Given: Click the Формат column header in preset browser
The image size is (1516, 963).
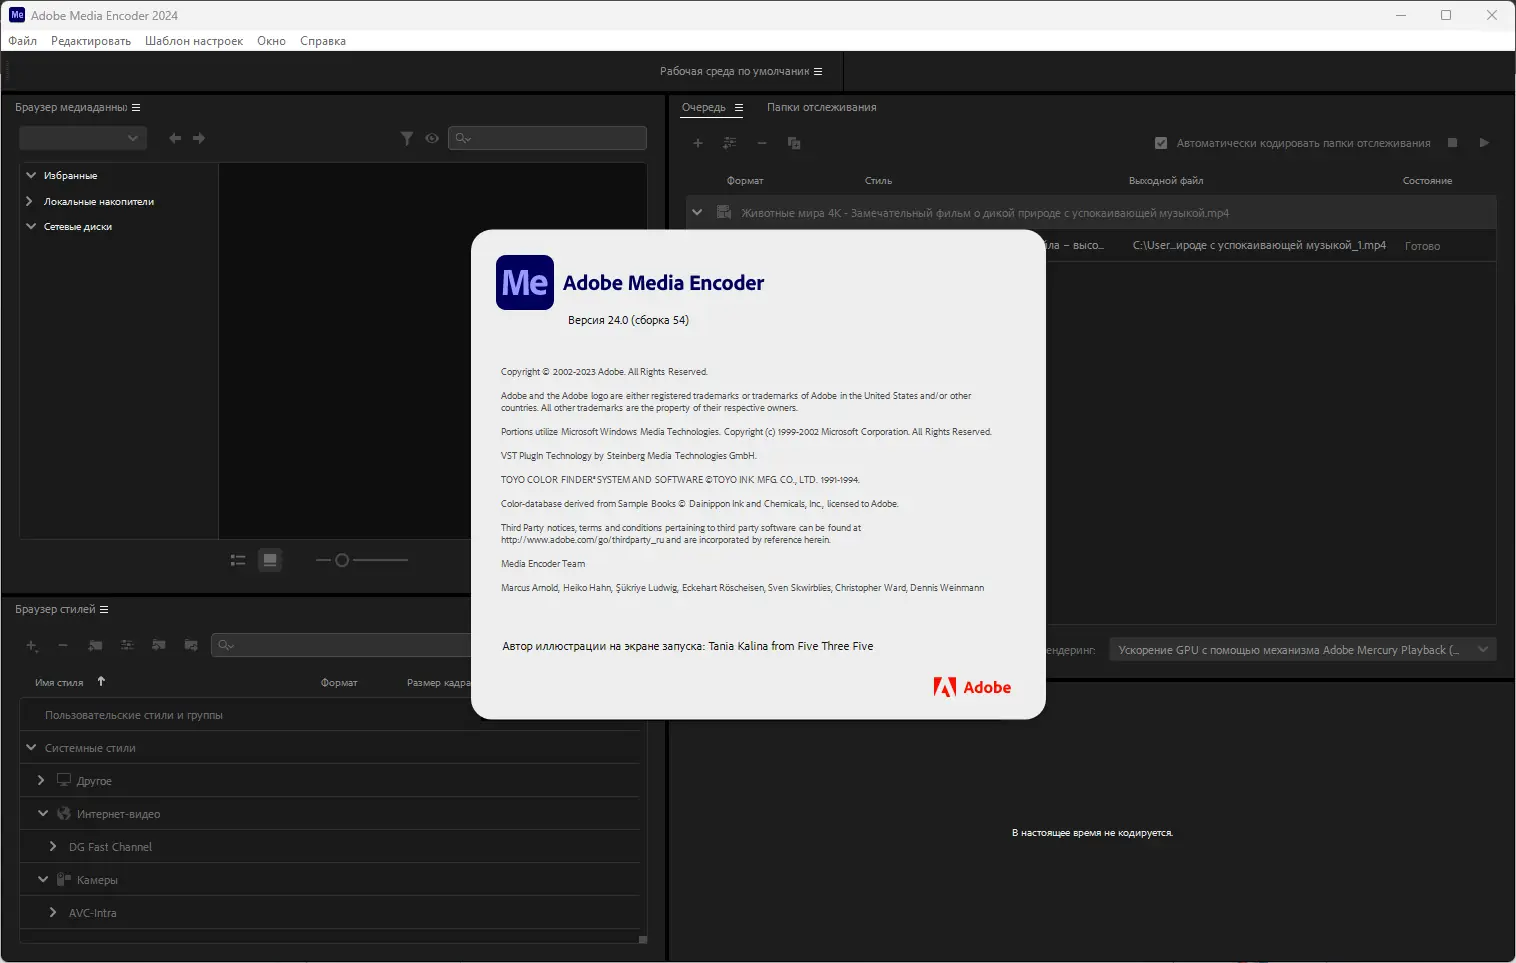Looking at the screenshot, I should pyautogui.click(x=339, y=683).
